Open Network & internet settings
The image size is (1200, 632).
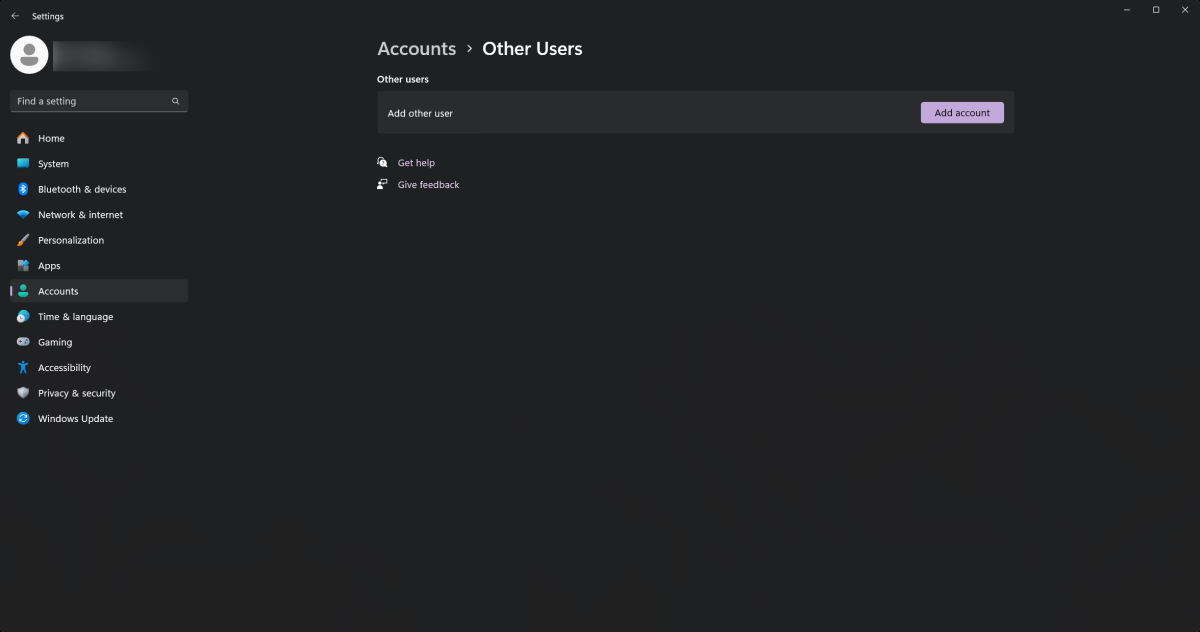(x=22, y=214)
